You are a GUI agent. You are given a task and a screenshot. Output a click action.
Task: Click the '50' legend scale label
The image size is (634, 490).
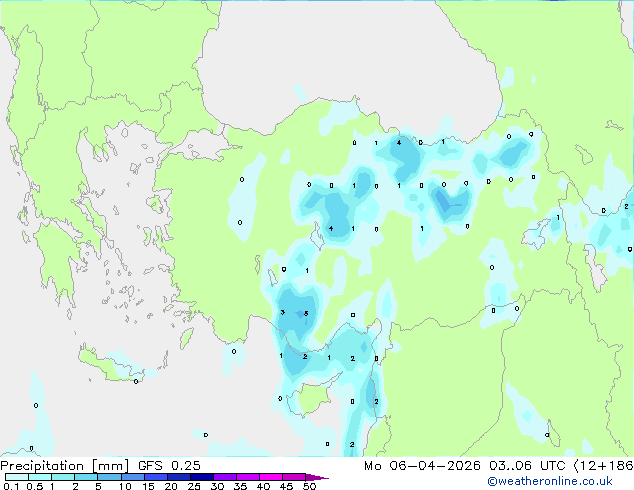(310, 486)
